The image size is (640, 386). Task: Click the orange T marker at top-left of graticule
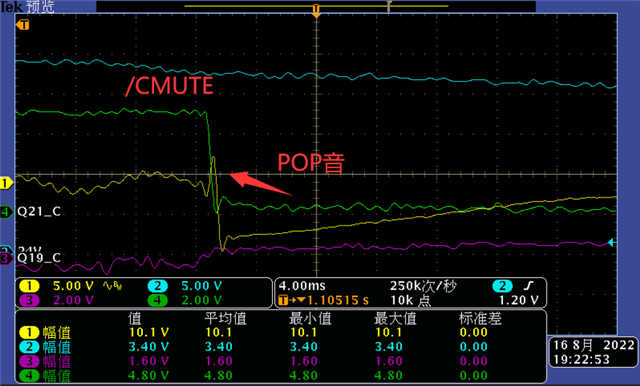pos(23,25)
